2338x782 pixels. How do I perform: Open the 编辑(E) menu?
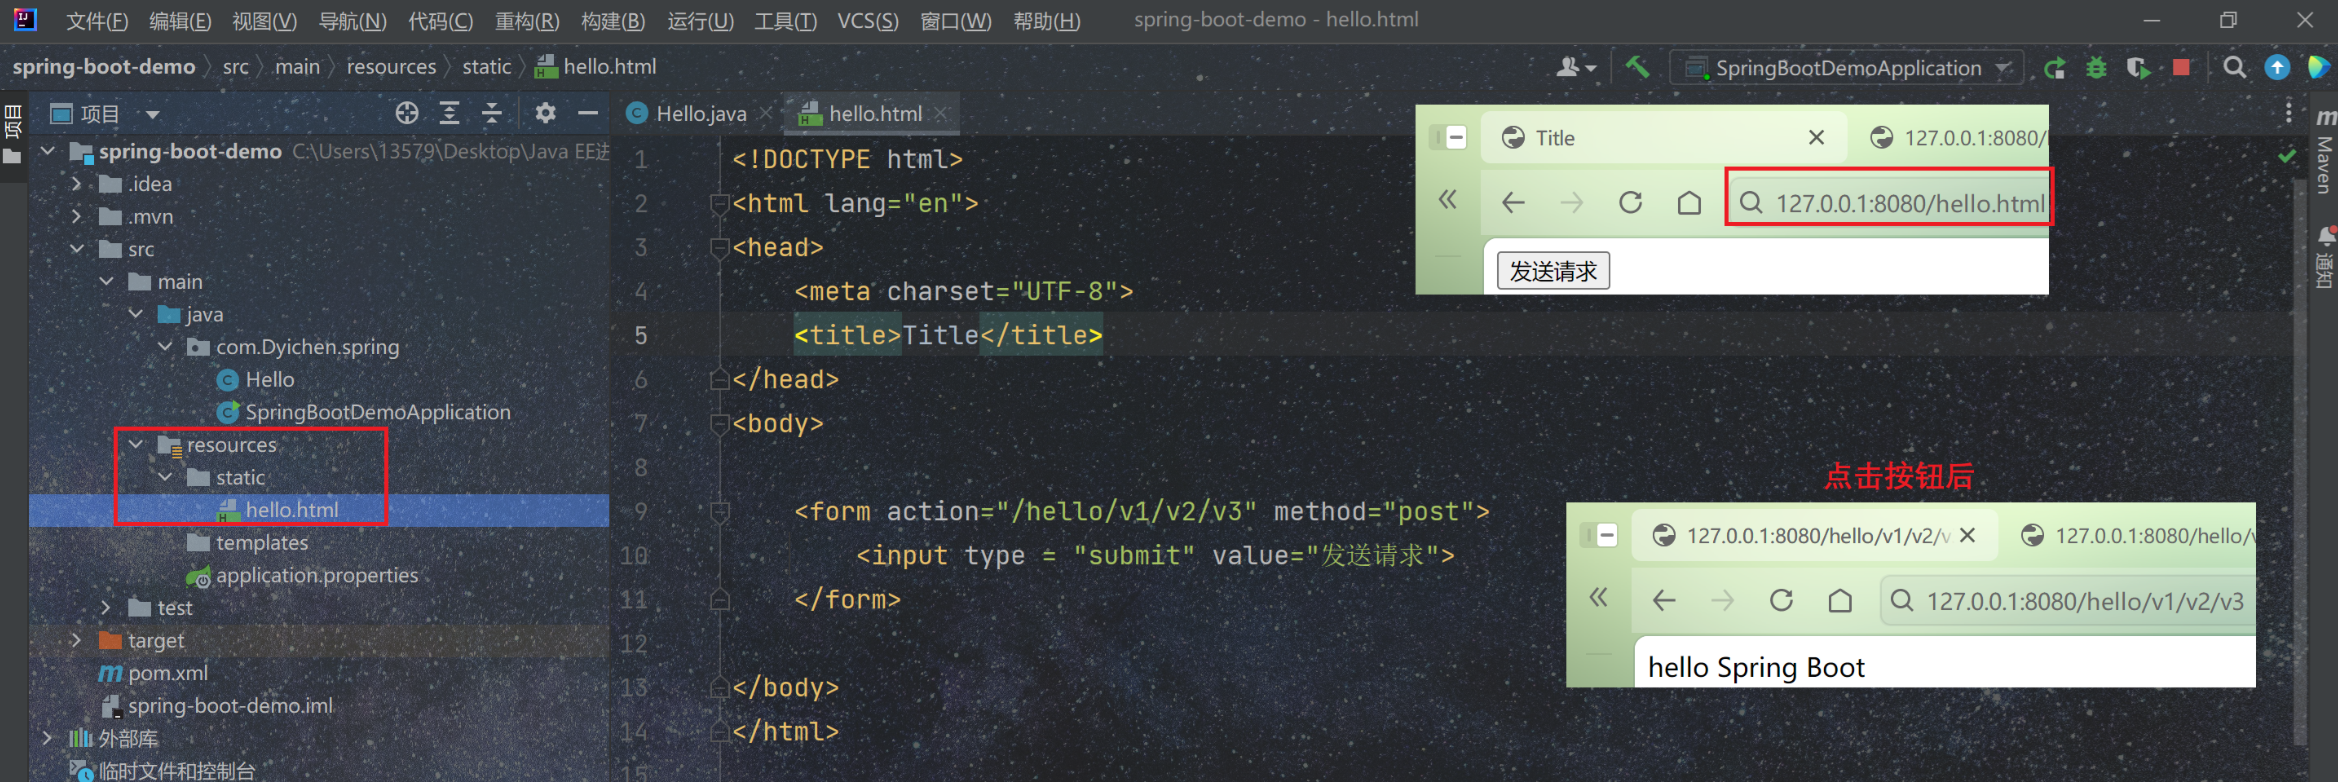click(x=180, y=21)
